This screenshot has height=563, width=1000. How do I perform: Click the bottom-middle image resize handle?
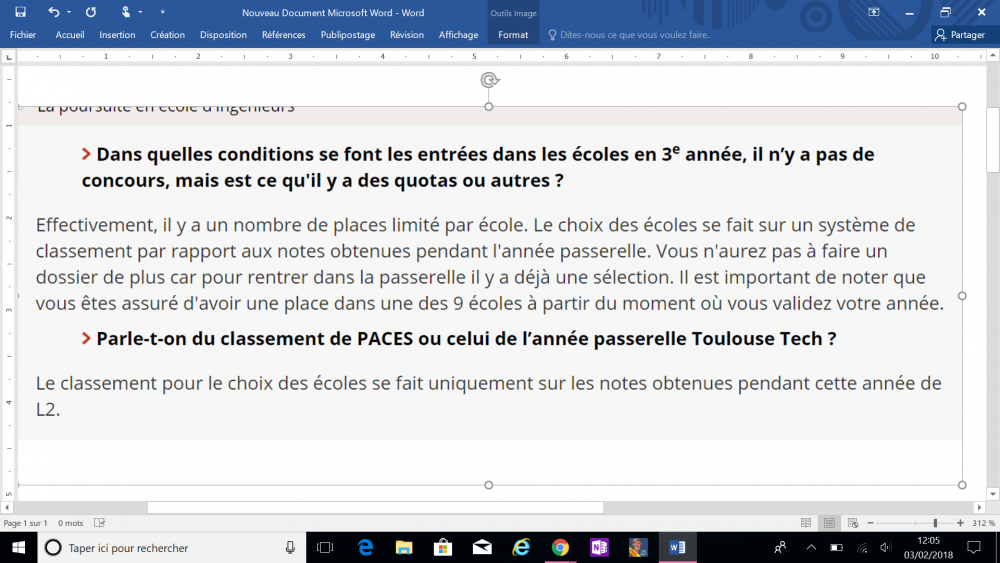(489, 485)
